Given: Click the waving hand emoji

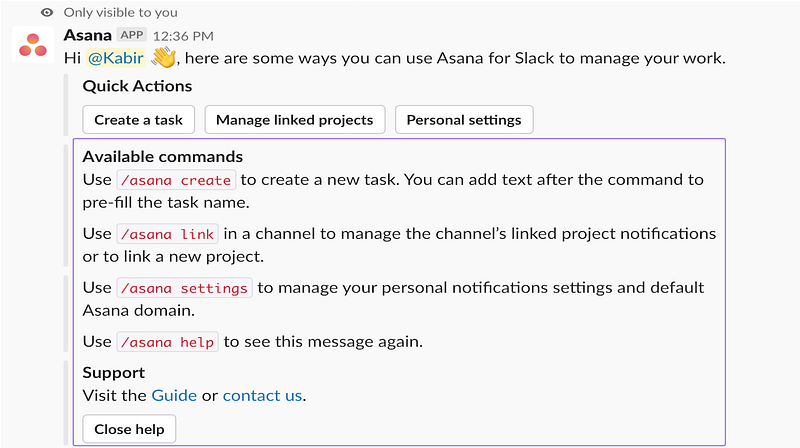Looking at the screenshot, I should 163,58.
